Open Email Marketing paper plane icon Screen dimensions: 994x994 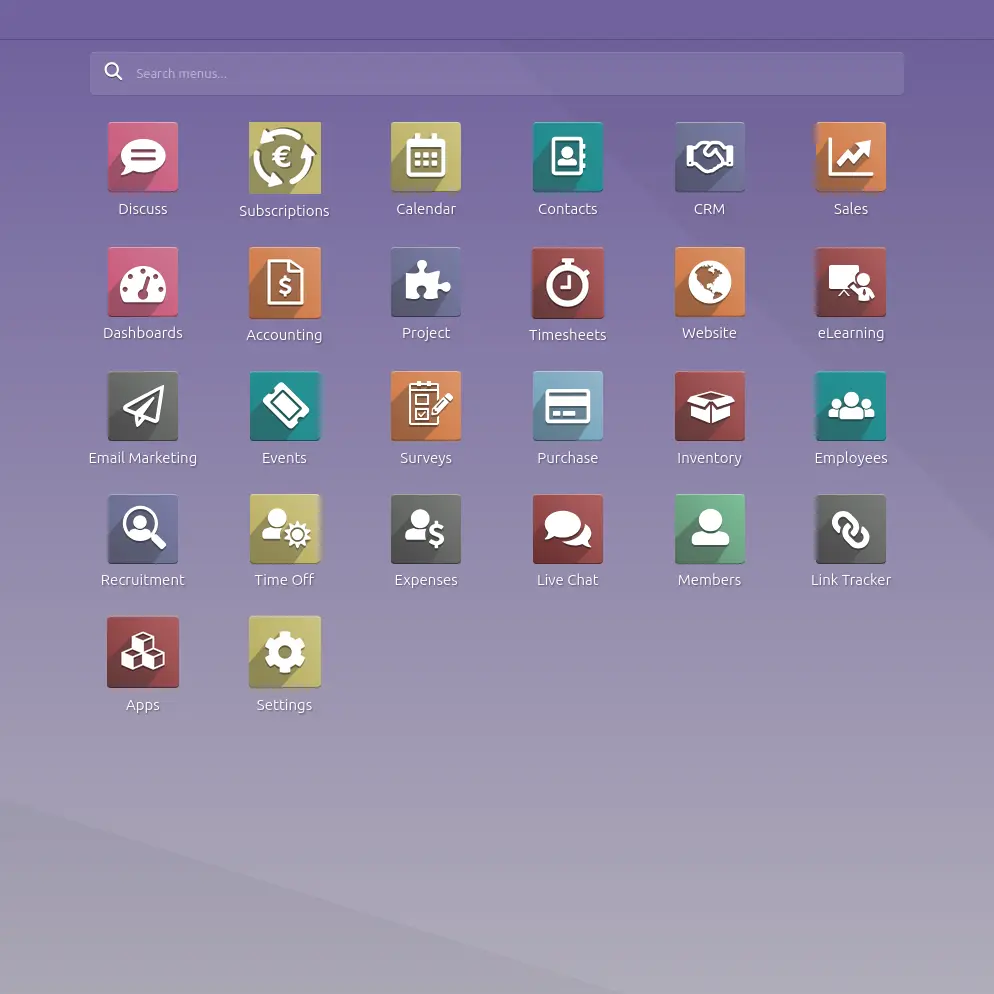143,406
